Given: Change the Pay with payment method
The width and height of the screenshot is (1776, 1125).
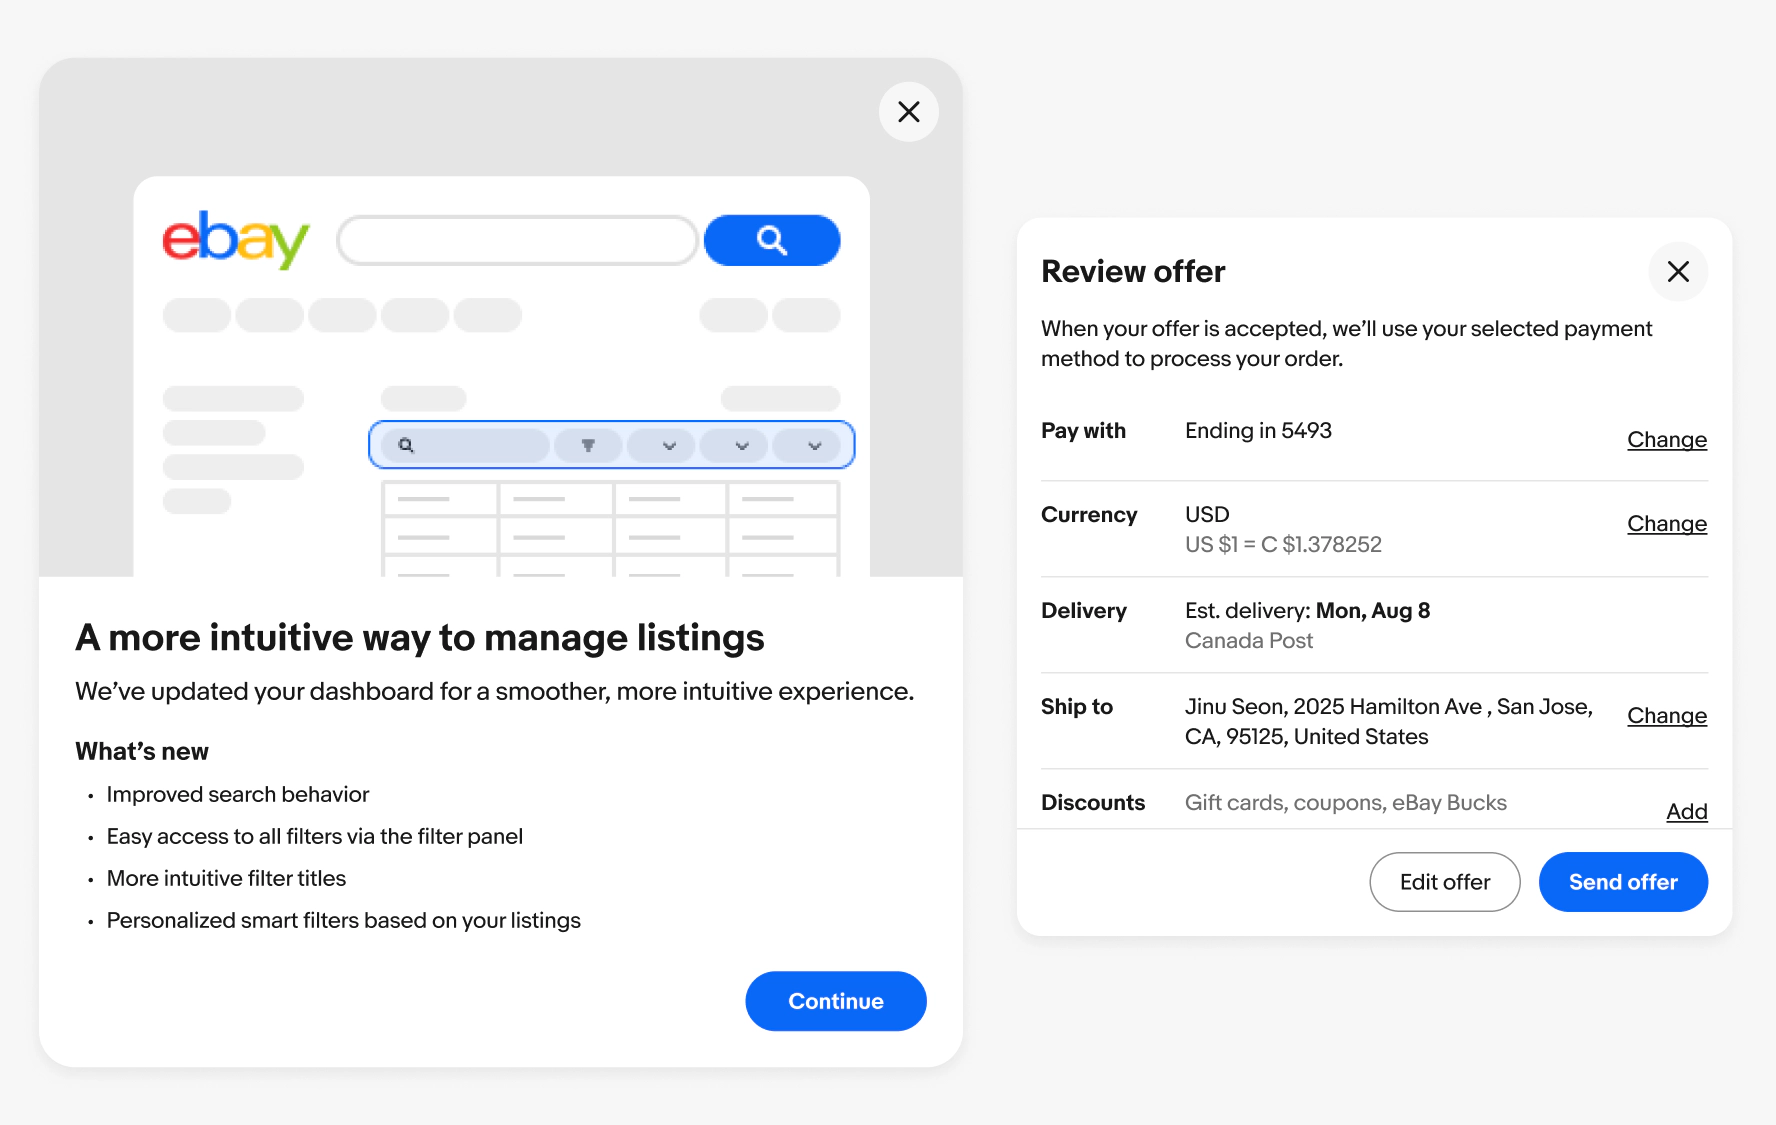Looking at the screenshot, I should coord(1667,440).
